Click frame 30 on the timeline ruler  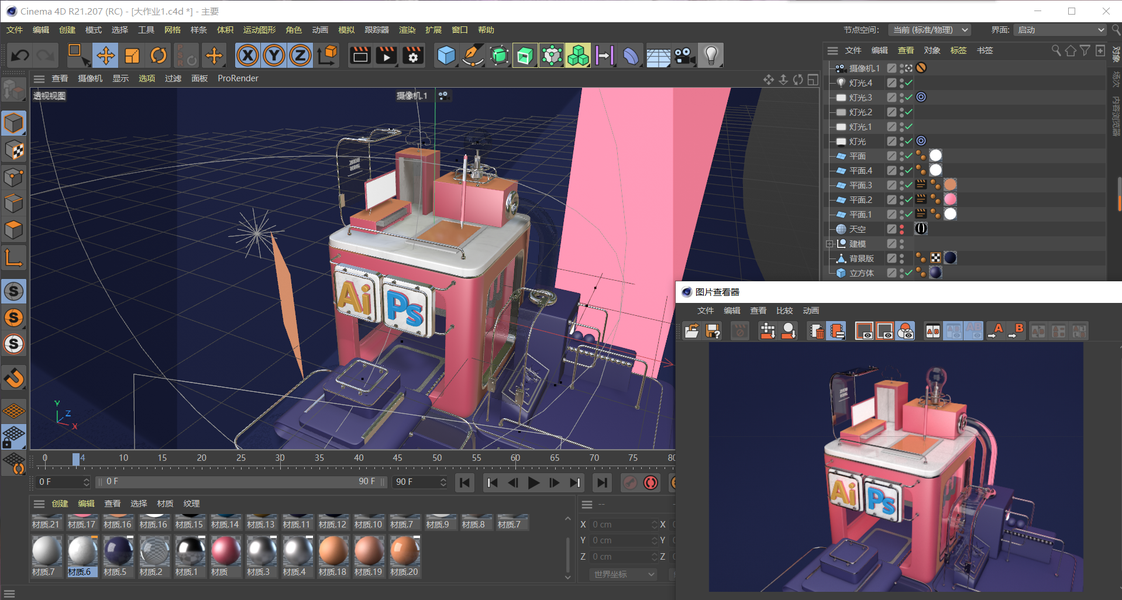tap(280, 458)
